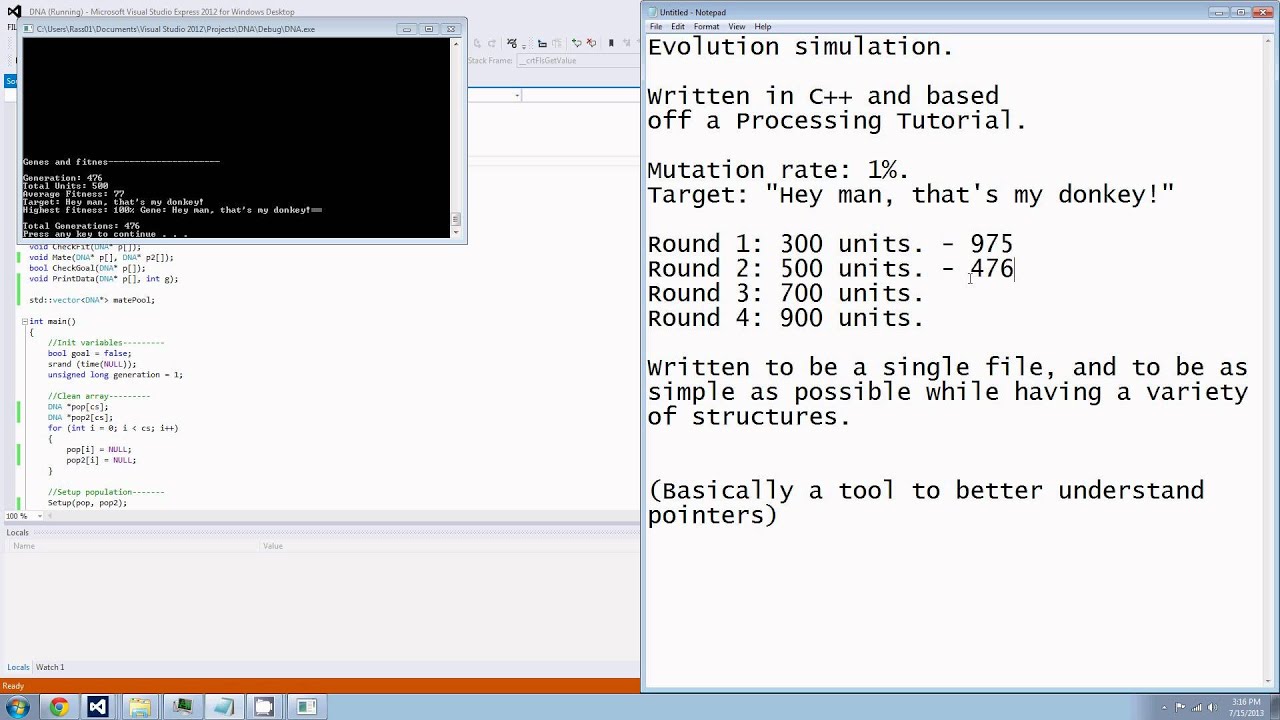Click 'Setup(pop, pop2);' code line

[87, 503]
